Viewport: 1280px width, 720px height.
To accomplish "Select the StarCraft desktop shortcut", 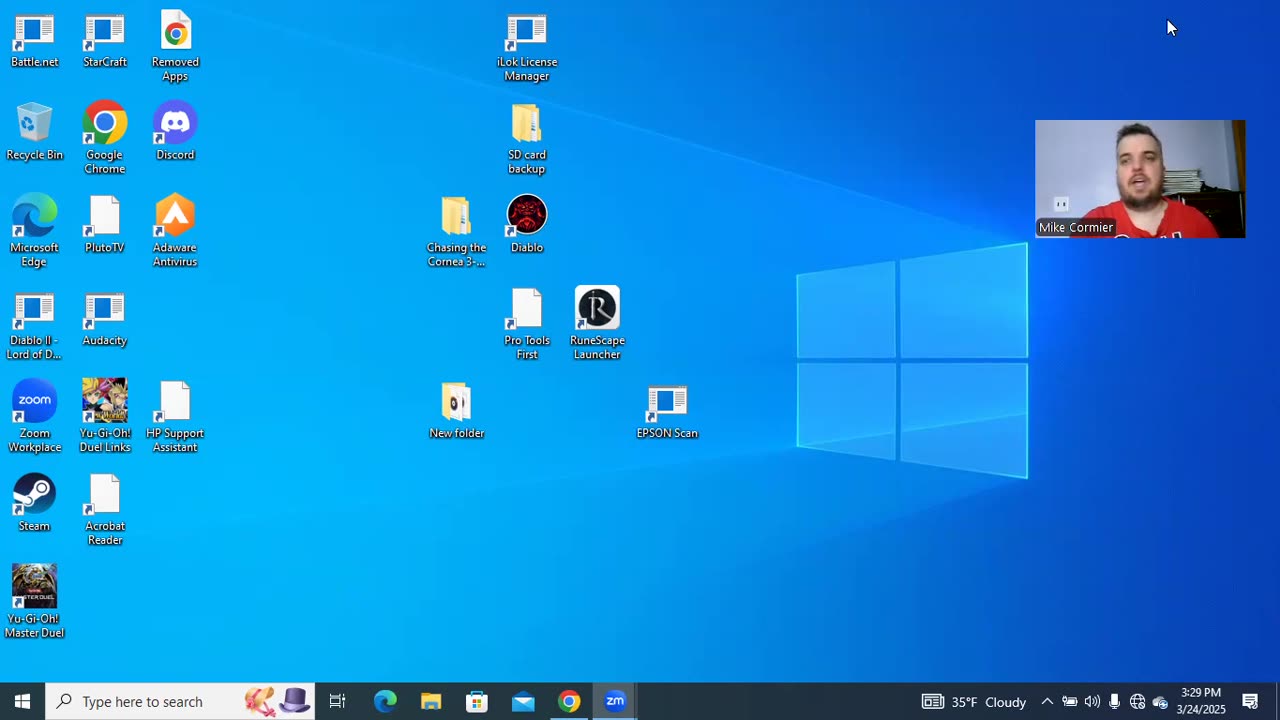I will tap(105, 41).
